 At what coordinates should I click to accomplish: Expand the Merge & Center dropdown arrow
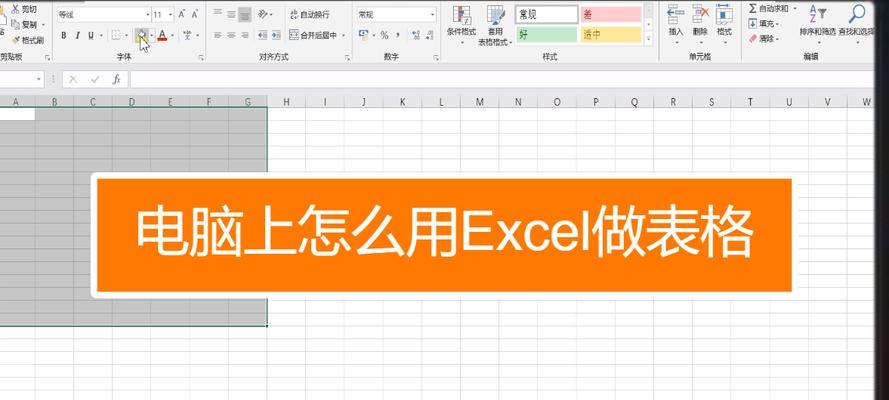pos(344,36)
